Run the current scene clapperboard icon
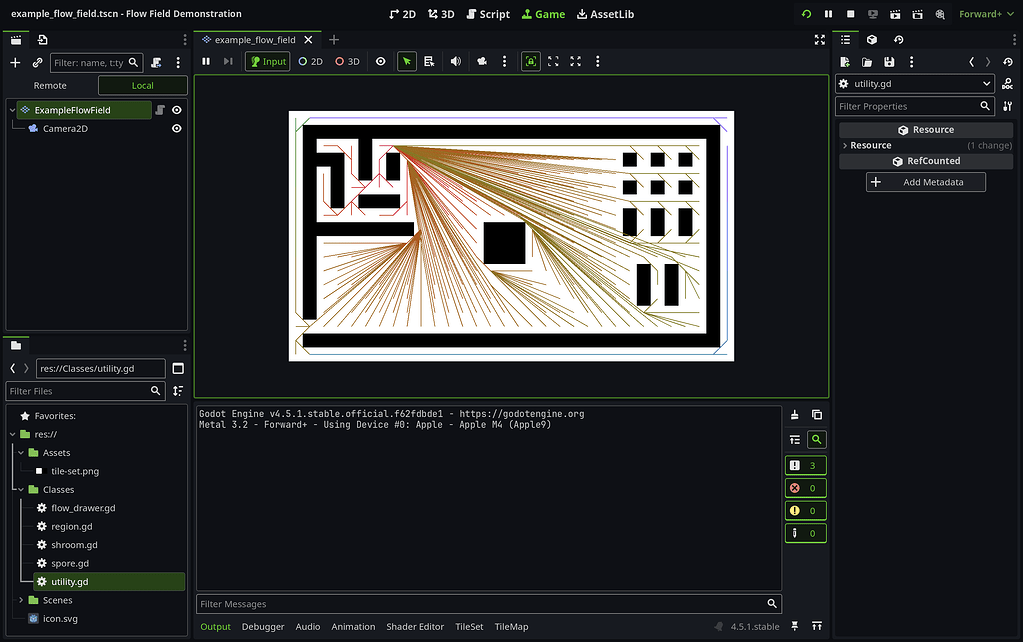Viewport: 1023px width, 642px height. coord(895,14)
